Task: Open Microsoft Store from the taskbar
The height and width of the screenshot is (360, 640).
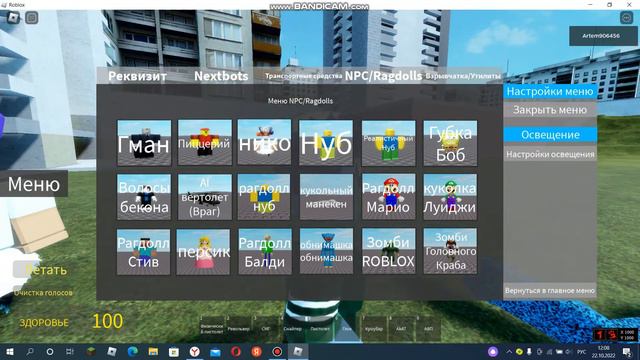Action: click(174, 351)
